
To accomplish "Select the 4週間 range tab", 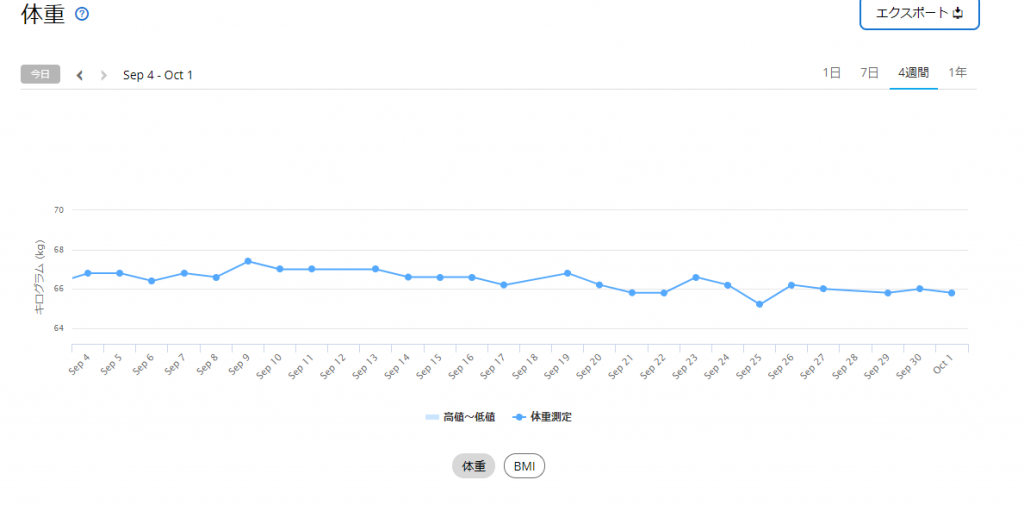I will 913,72.
